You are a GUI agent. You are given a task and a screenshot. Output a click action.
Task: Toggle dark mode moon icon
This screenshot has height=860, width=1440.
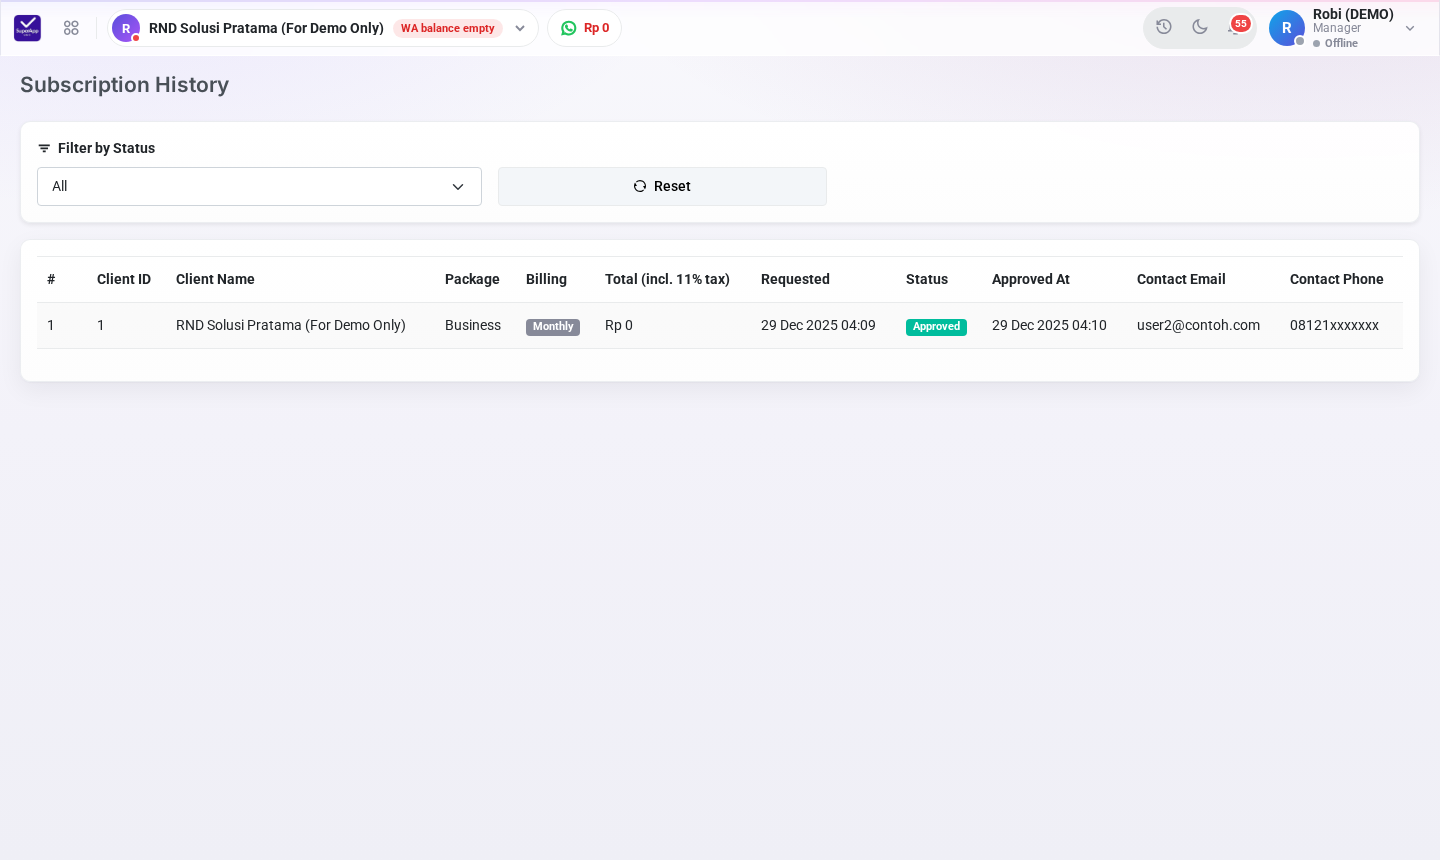pyautogui.click(x=1200, y=27)
